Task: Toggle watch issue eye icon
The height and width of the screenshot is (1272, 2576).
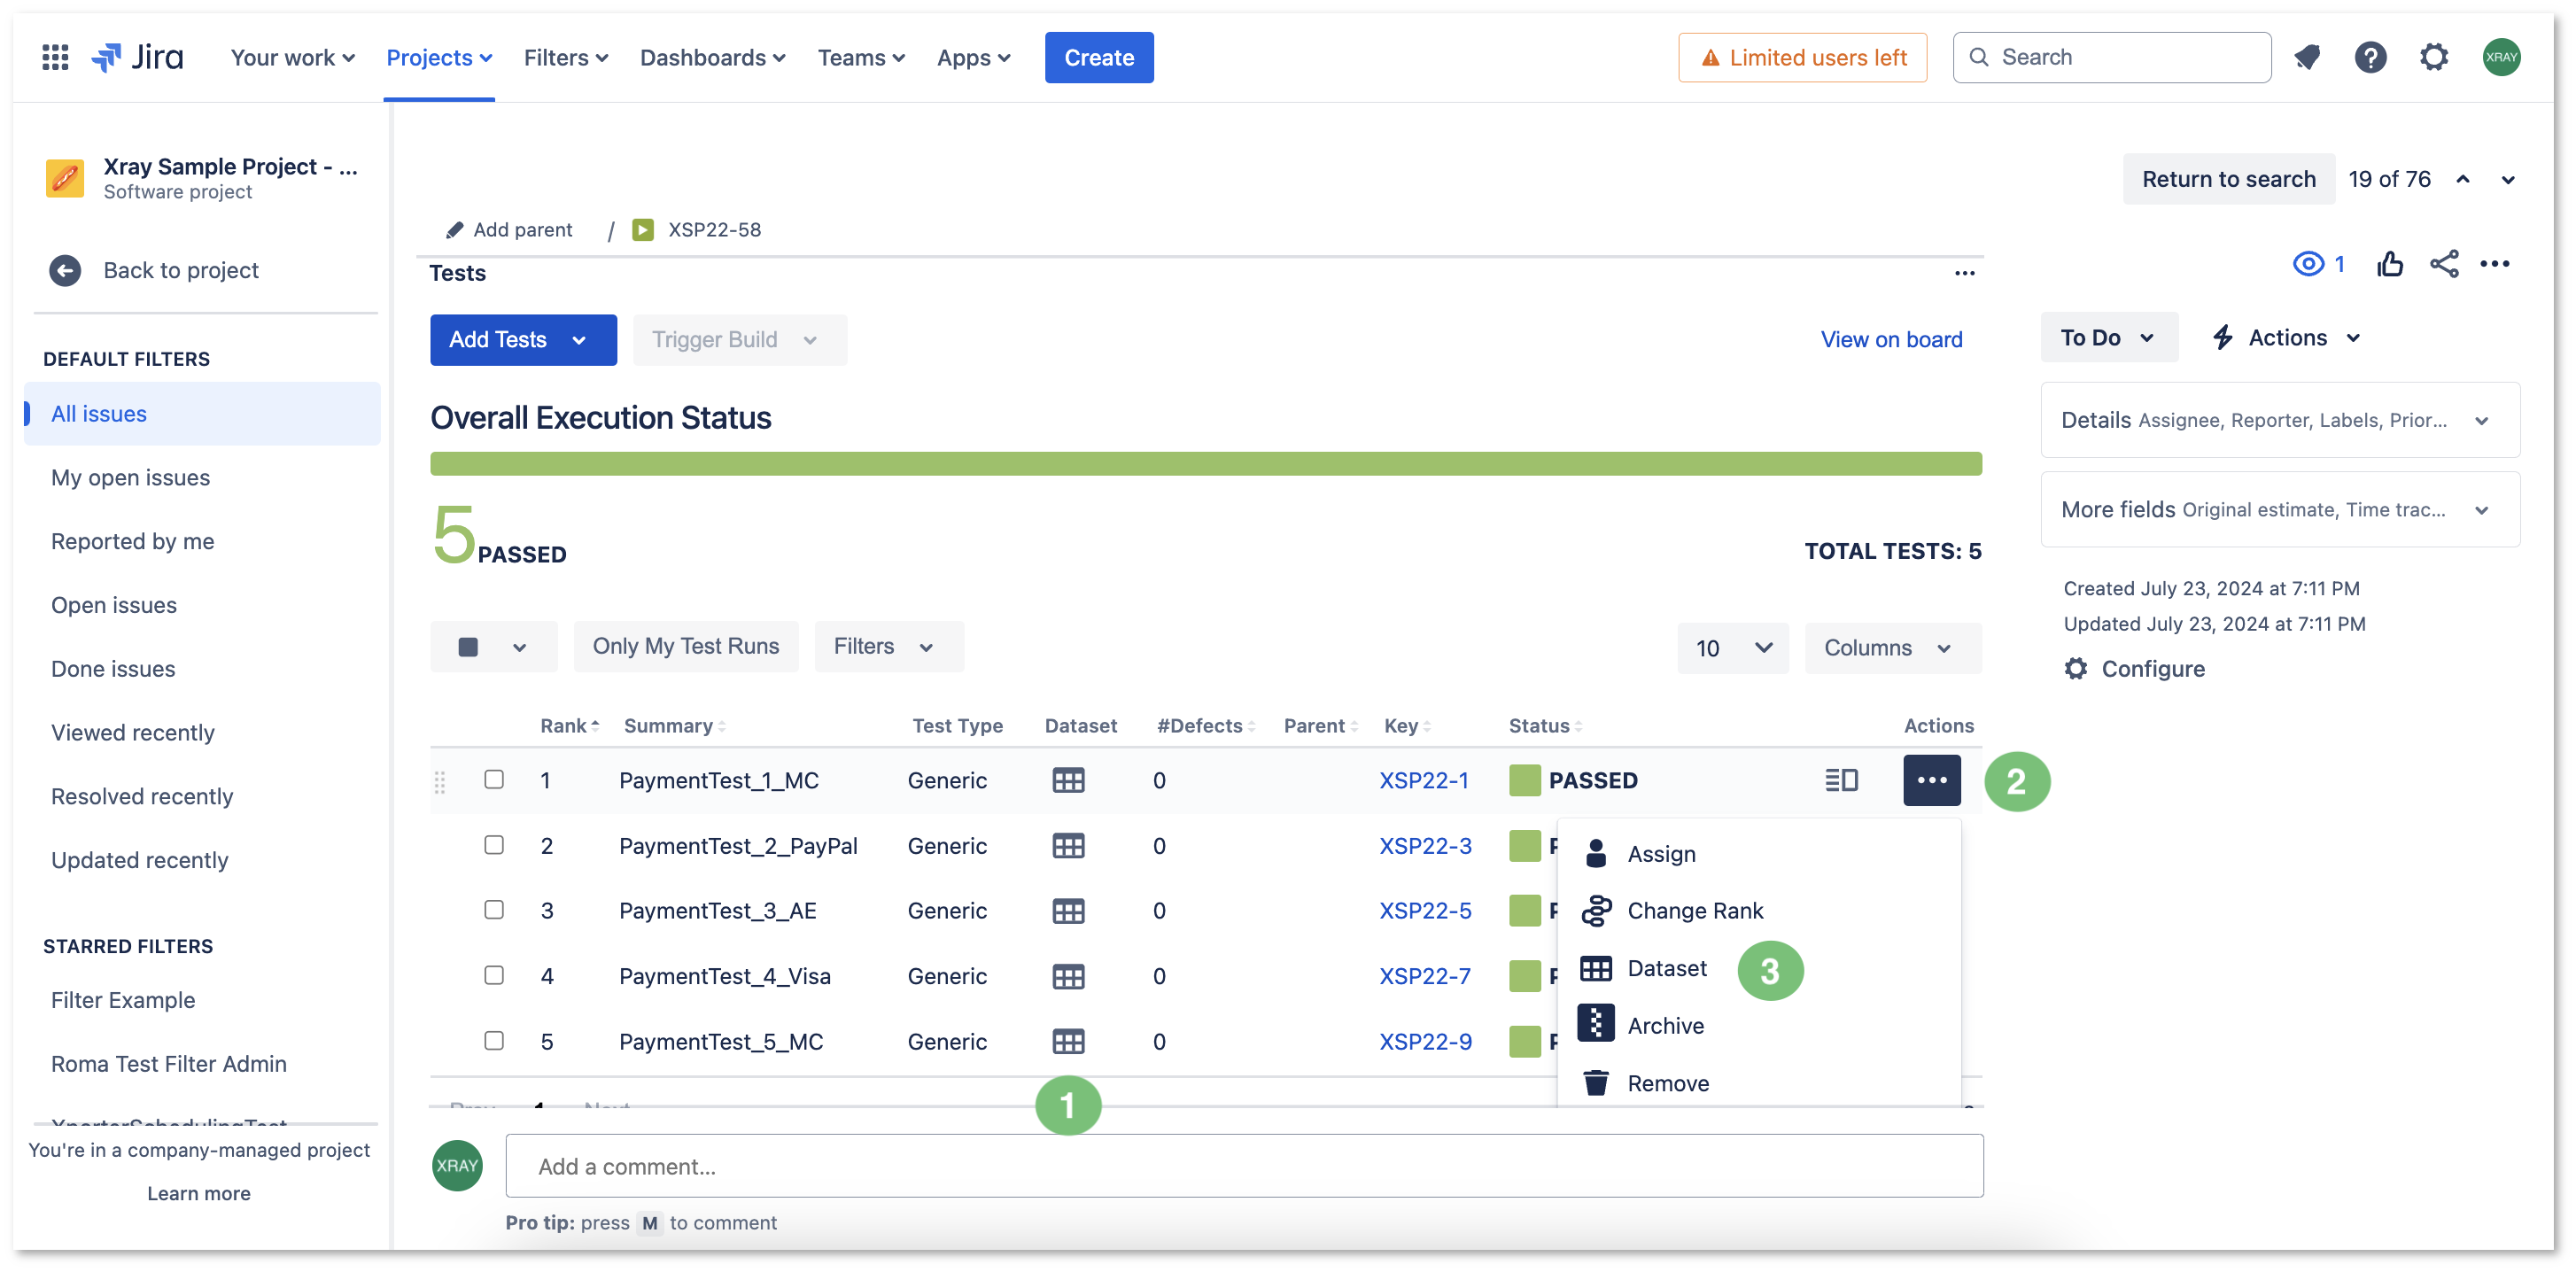Action: tap(2308, 264)
